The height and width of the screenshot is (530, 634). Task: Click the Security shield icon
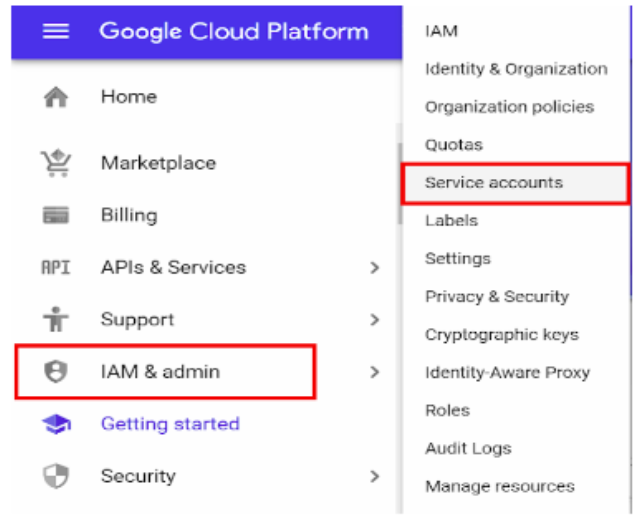click(56, 476)
